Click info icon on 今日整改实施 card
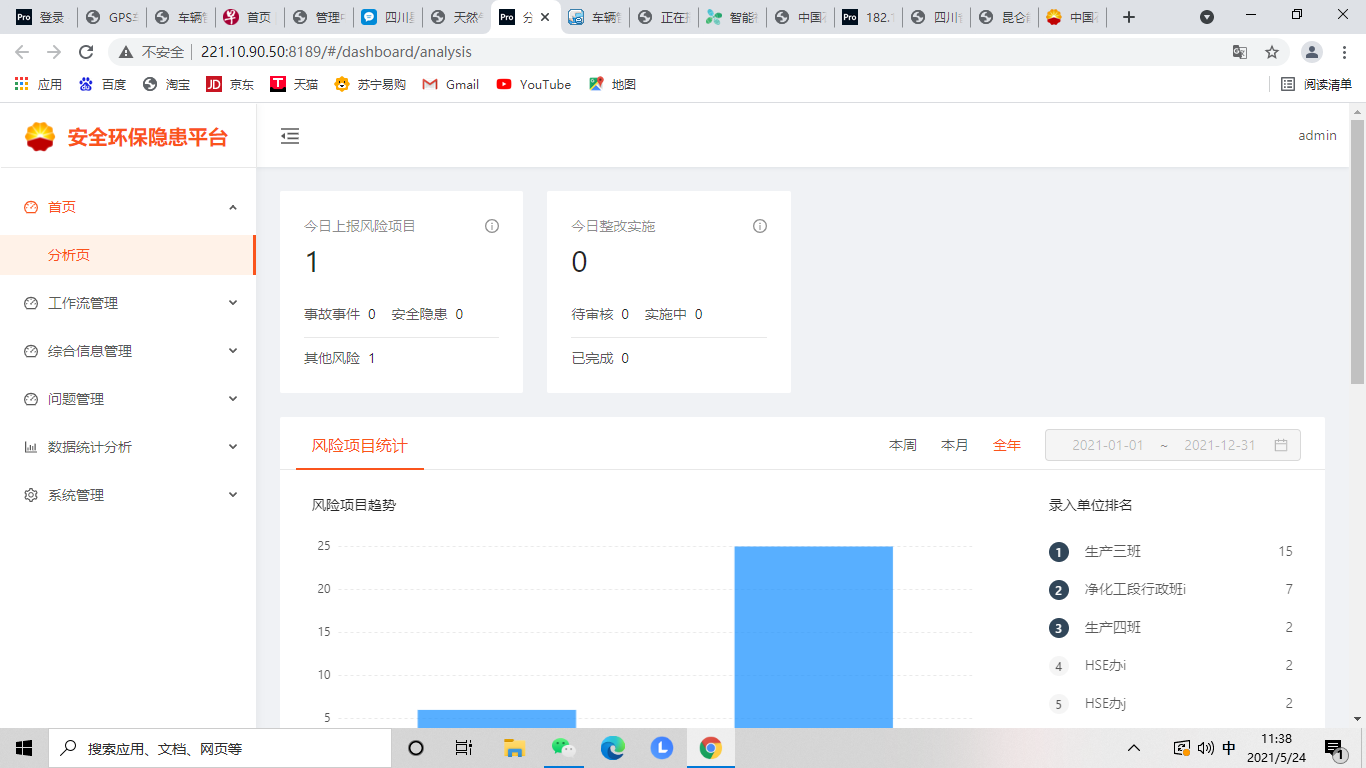The height and width of the screenshot is (768, 1366). tap(760, 226)
